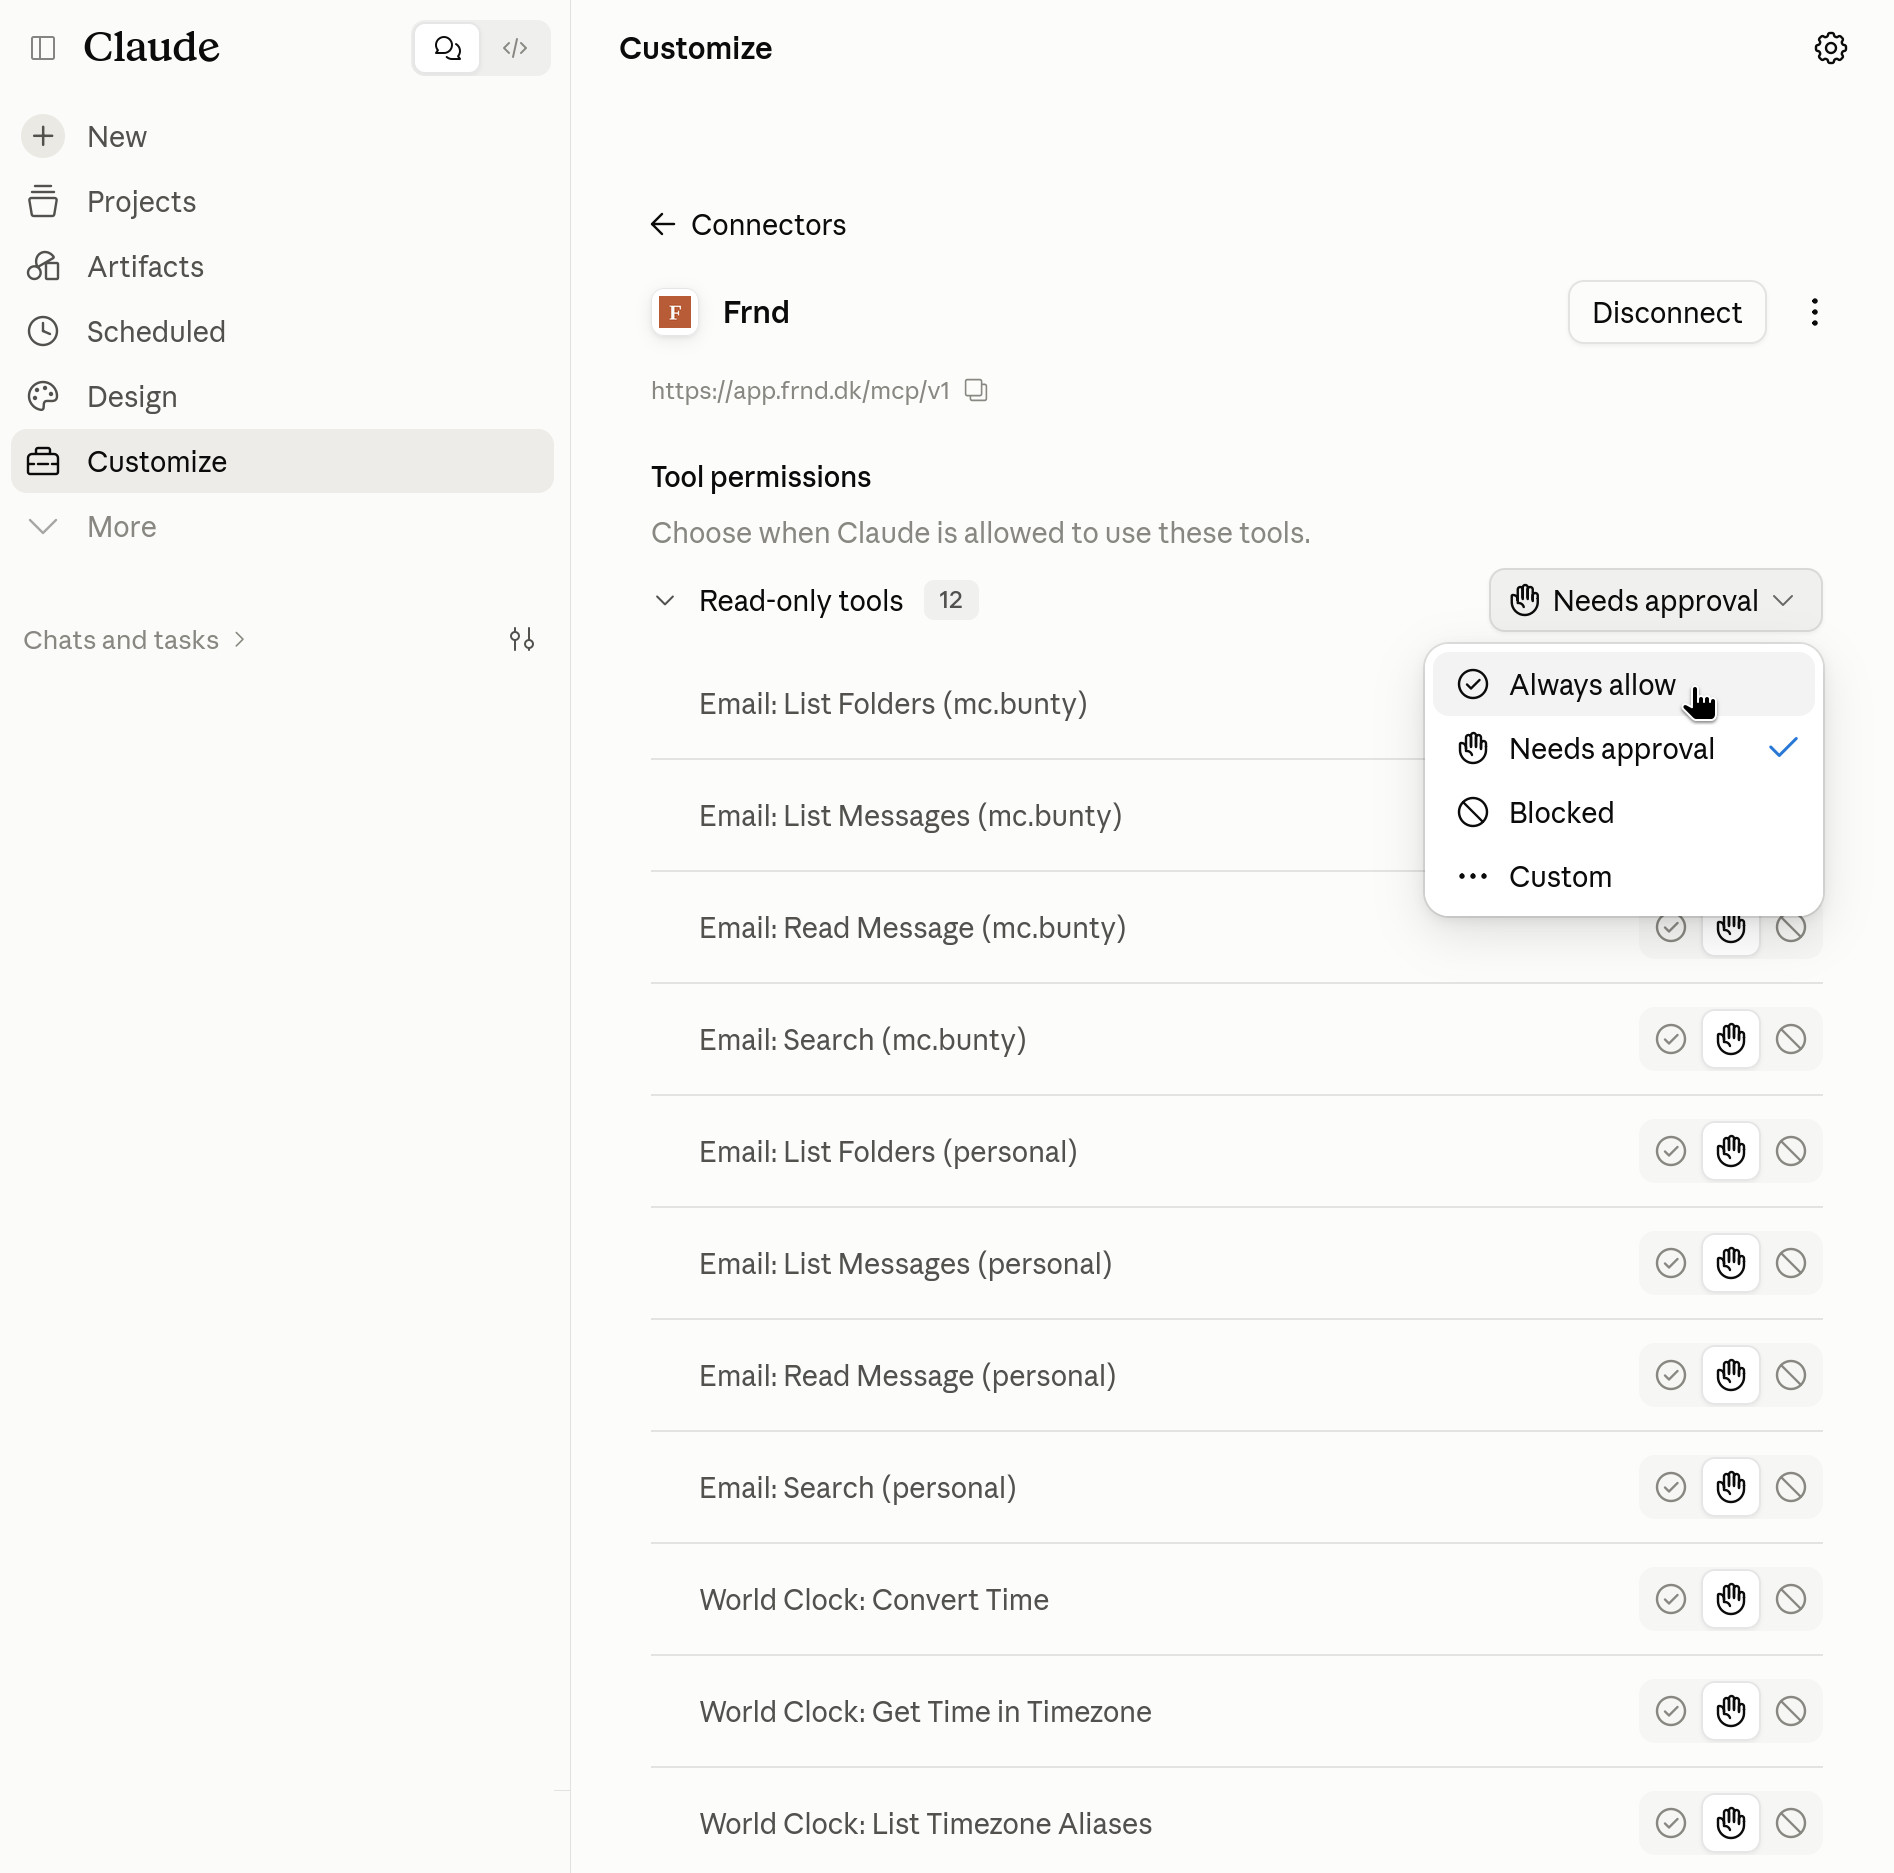Block World Clock: Convert Time tool
The width and height of the screenshot is (1894, 1873).
pyautogui.click(x=1790, y=1599)
